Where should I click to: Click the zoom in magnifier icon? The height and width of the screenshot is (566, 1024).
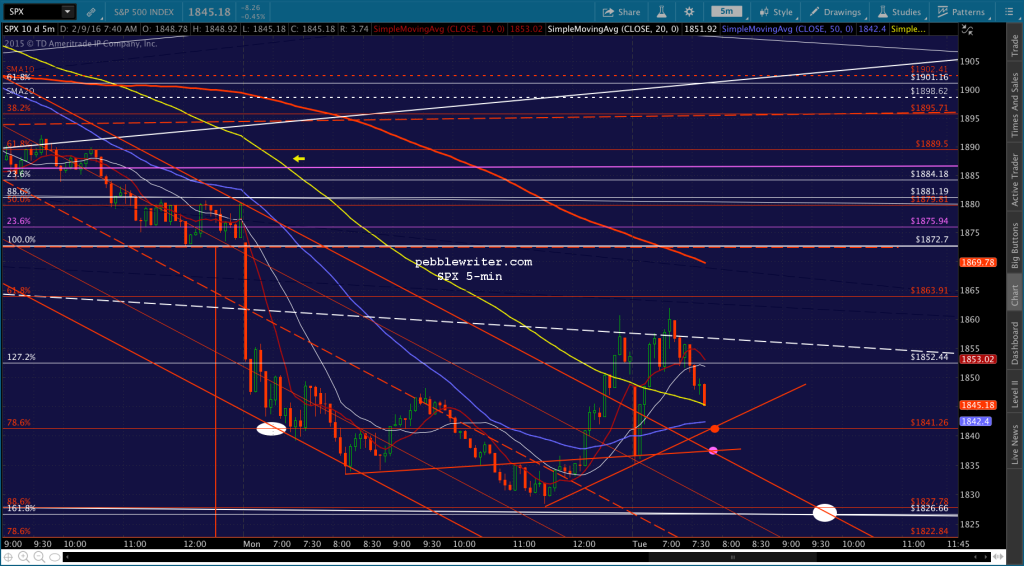coord(22,558)
